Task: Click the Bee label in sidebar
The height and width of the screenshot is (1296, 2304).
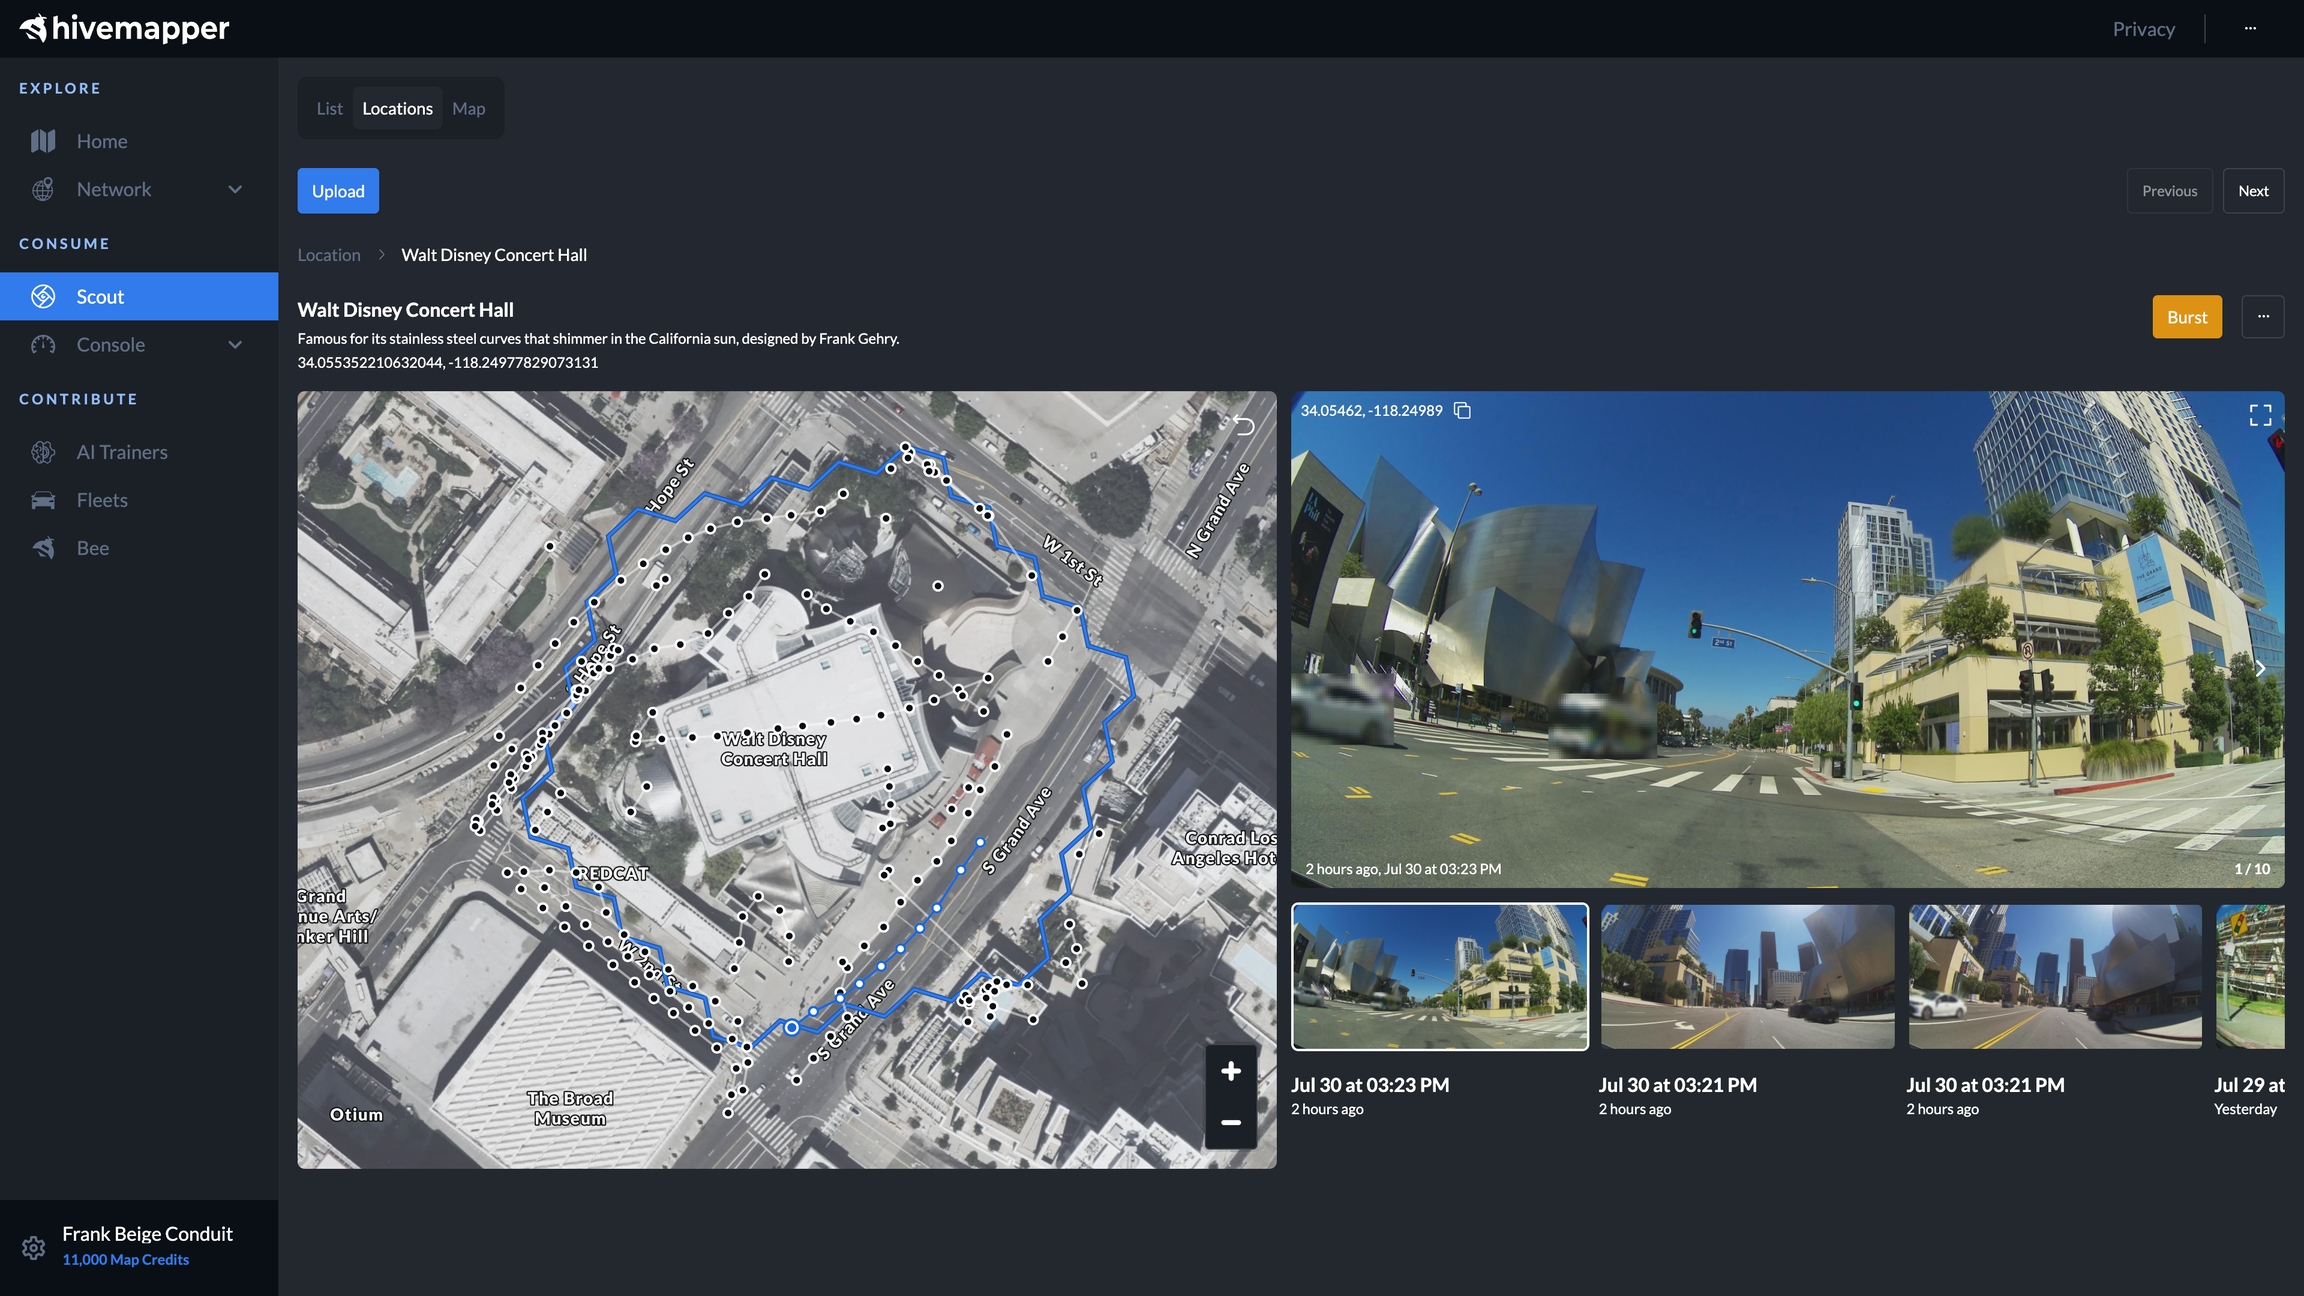Action: [93, 548]
